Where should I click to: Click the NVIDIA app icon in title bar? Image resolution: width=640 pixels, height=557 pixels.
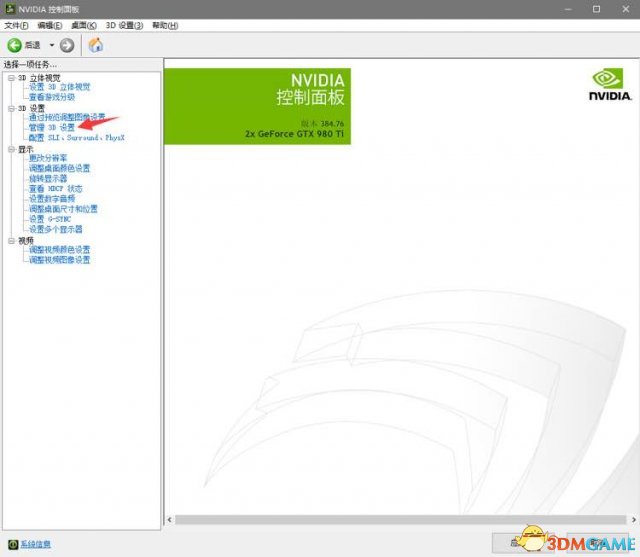[x=10, y=9]
